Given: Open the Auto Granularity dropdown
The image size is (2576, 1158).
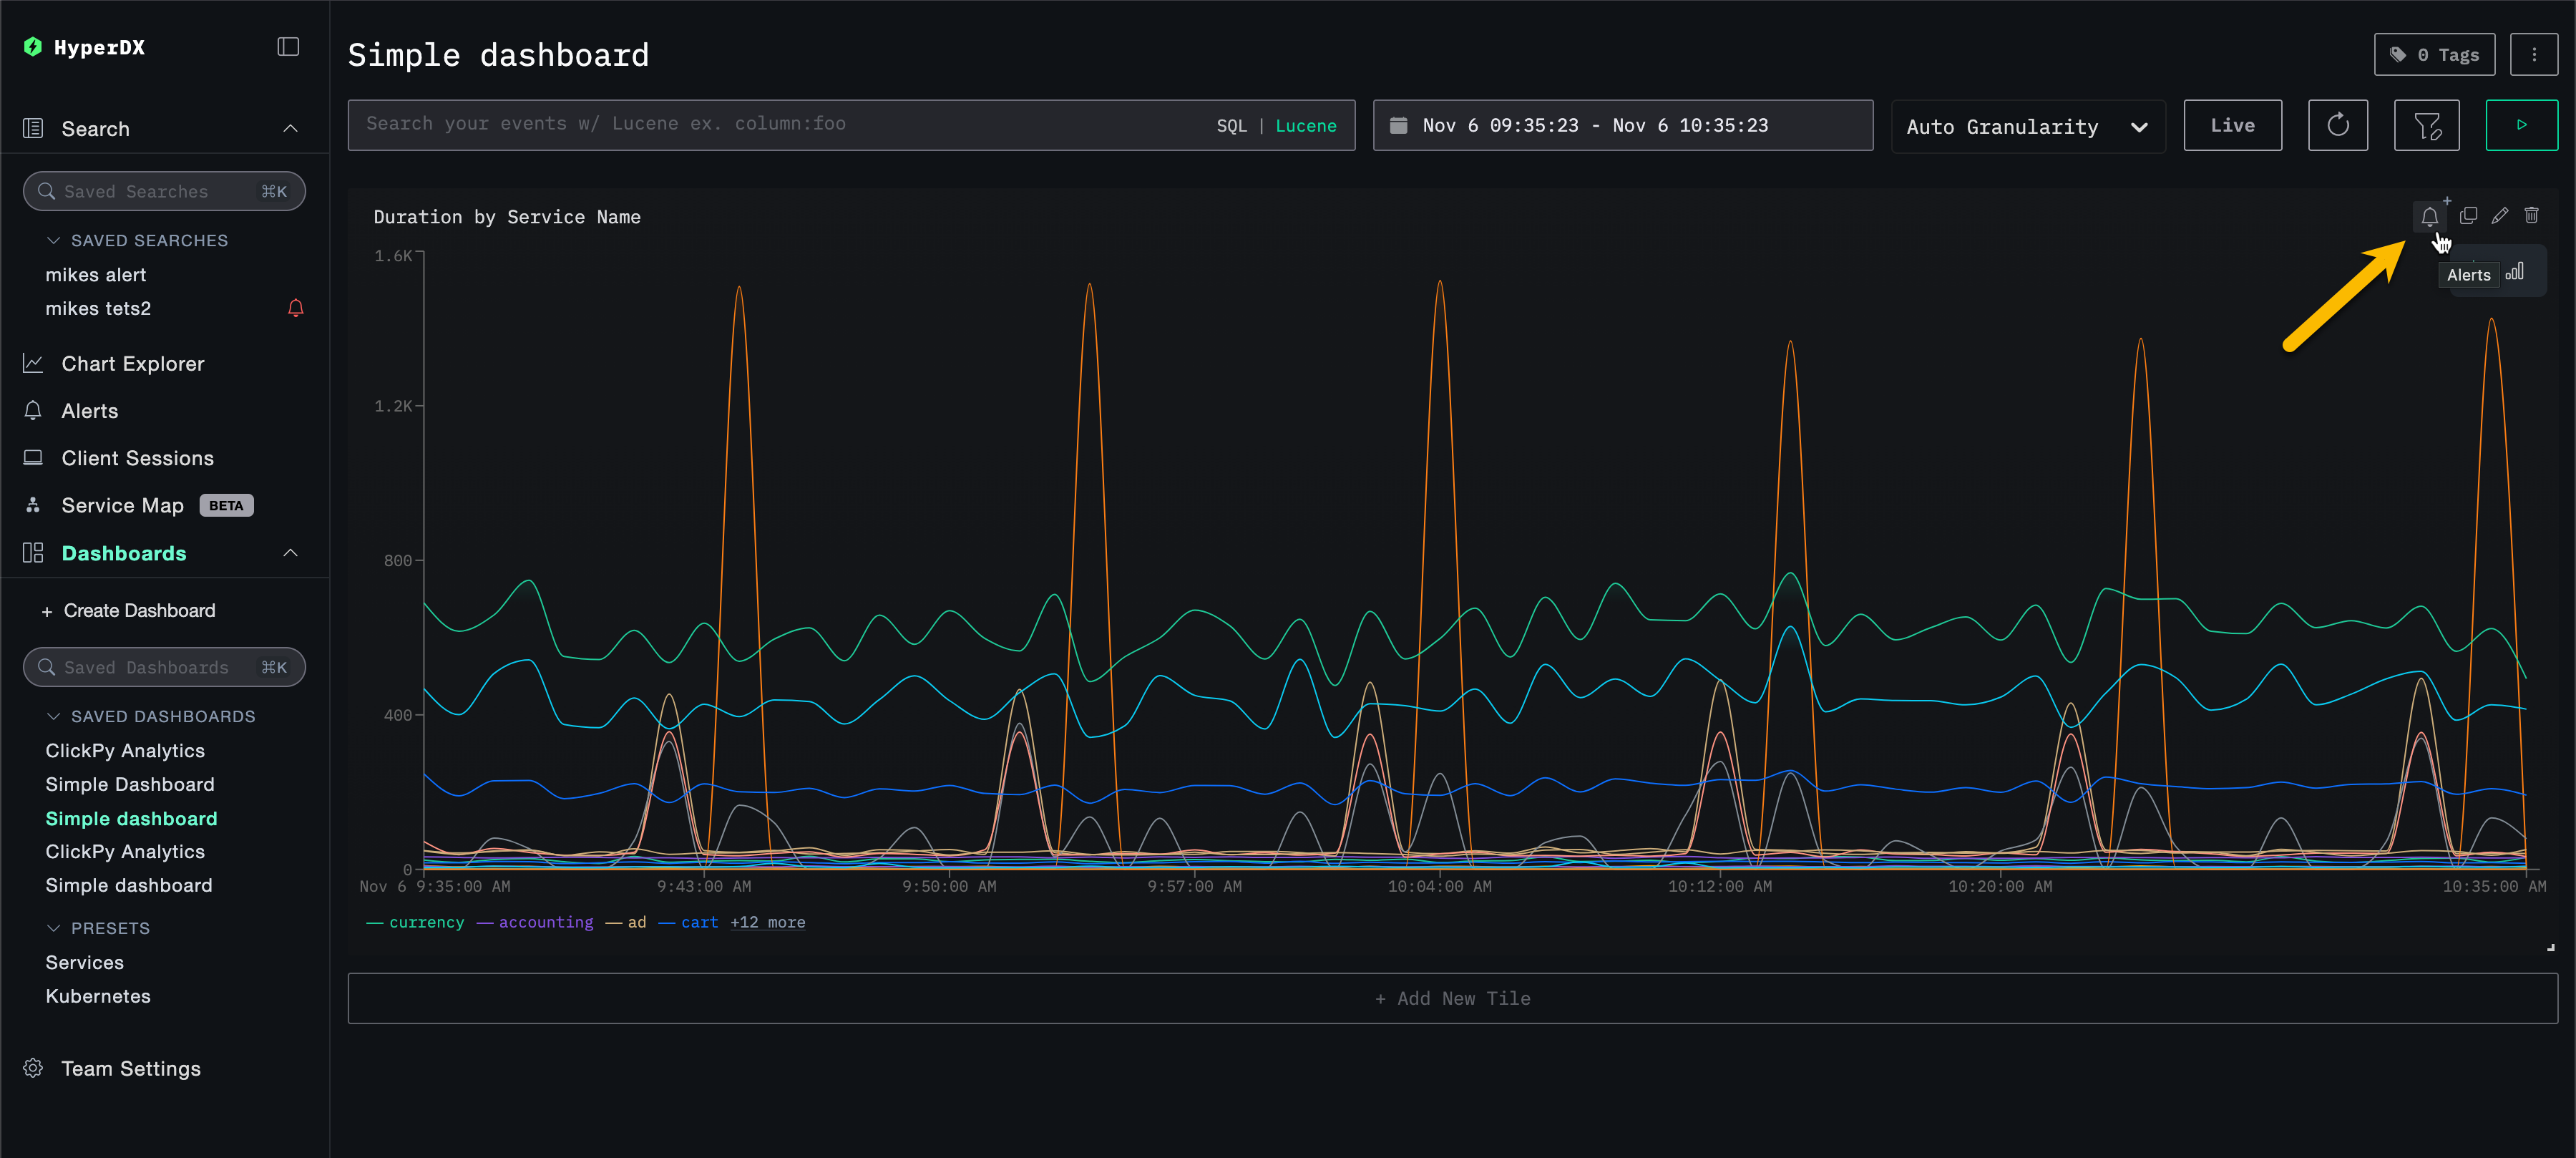Looking at the screenshot, I should tap(2027, 127).
